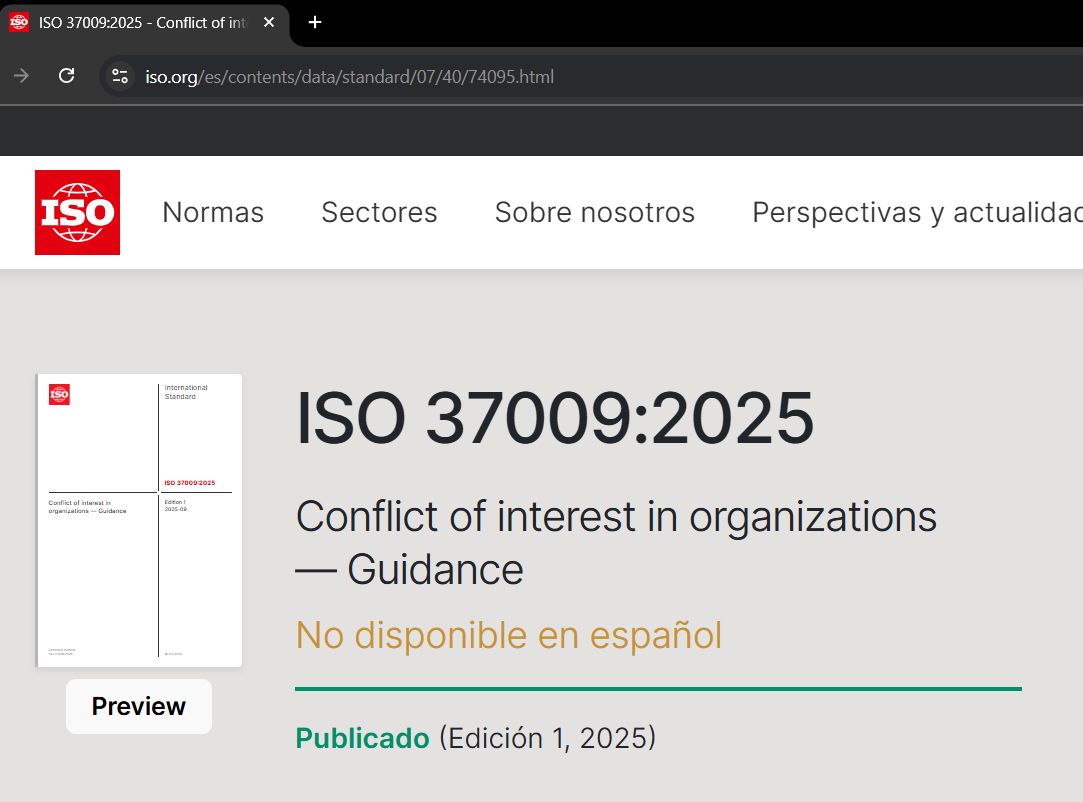Image resolution: width=1083 pixels, height=802 pixels.
Task: Expand the Perspectivas y actualidad menu
Action: click(x=916, y=212)
